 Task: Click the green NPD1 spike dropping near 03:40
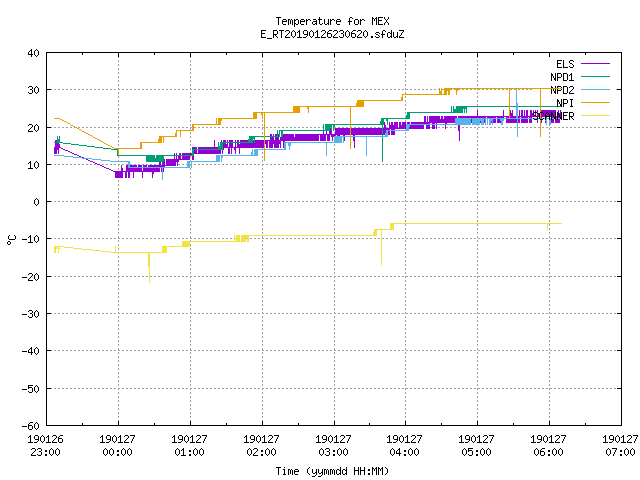[x=382, y=142]
